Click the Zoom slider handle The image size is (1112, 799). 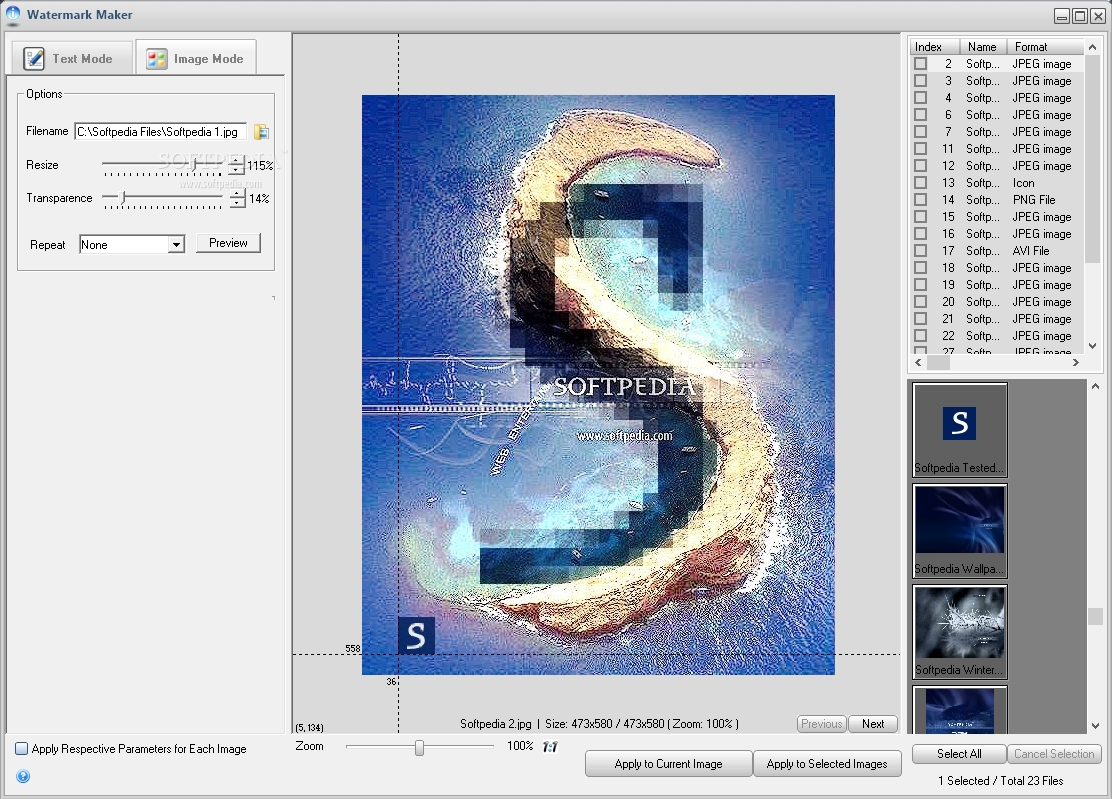pos(420,747)
